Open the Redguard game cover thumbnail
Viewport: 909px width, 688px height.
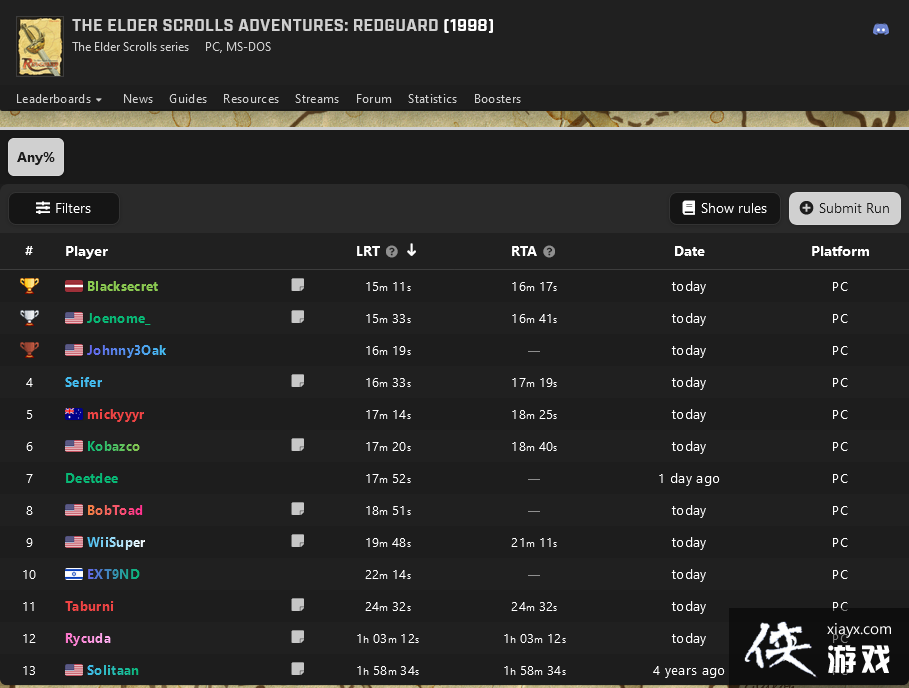click(40, 46)
